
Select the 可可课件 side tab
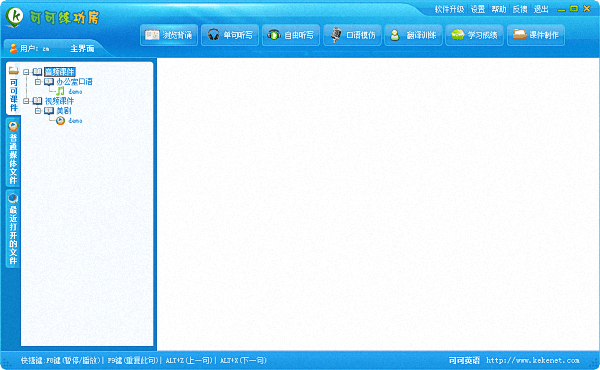(13, 89)
